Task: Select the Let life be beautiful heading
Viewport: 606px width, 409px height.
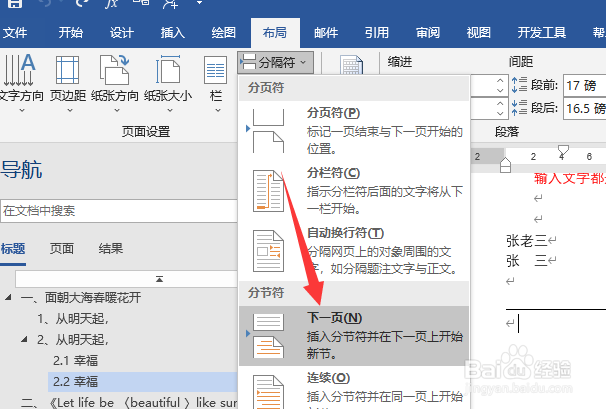Action: coord(129,402)
